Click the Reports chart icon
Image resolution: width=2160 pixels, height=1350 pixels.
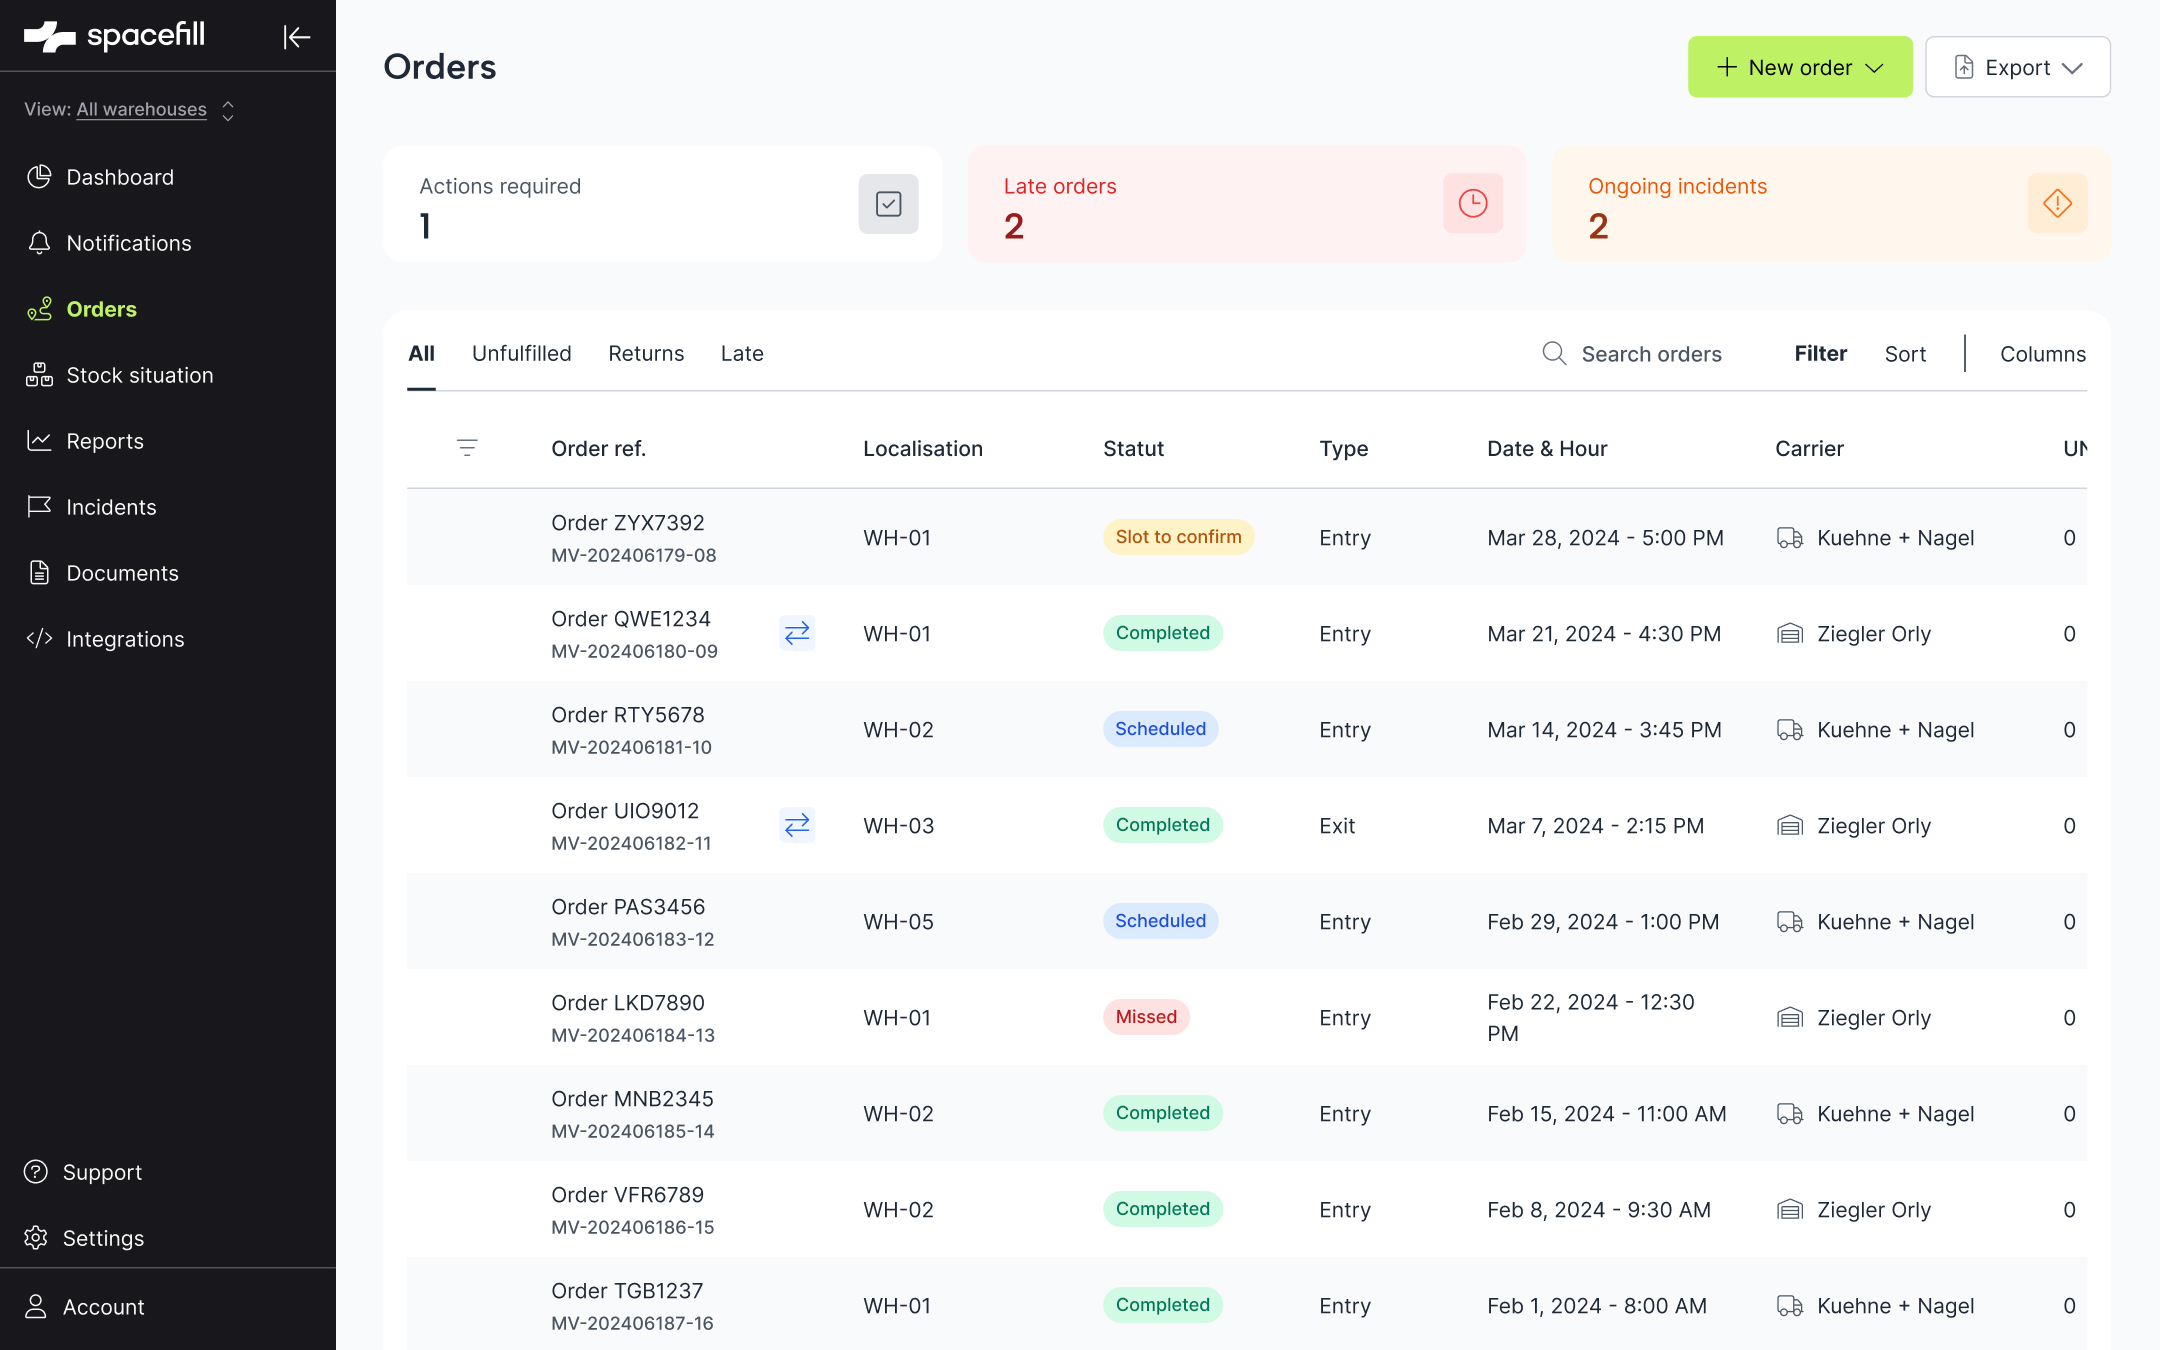[x=39, y=441]
